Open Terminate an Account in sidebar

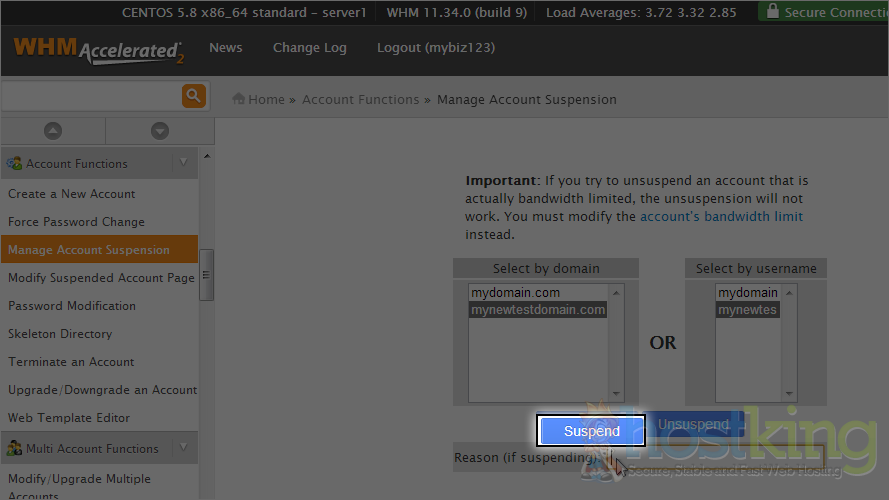pyautogui.click(x=71, y=362)
